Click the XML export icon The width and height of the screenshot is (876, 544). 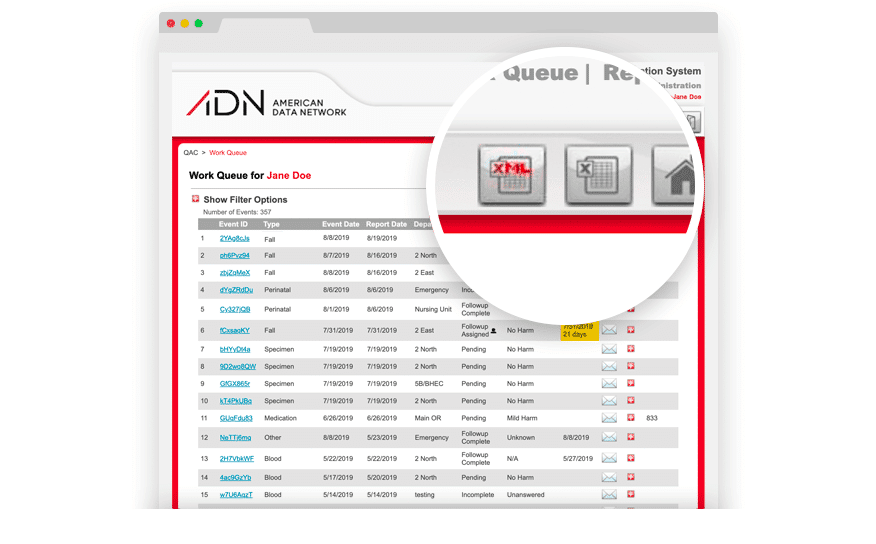tap(512, 175)
